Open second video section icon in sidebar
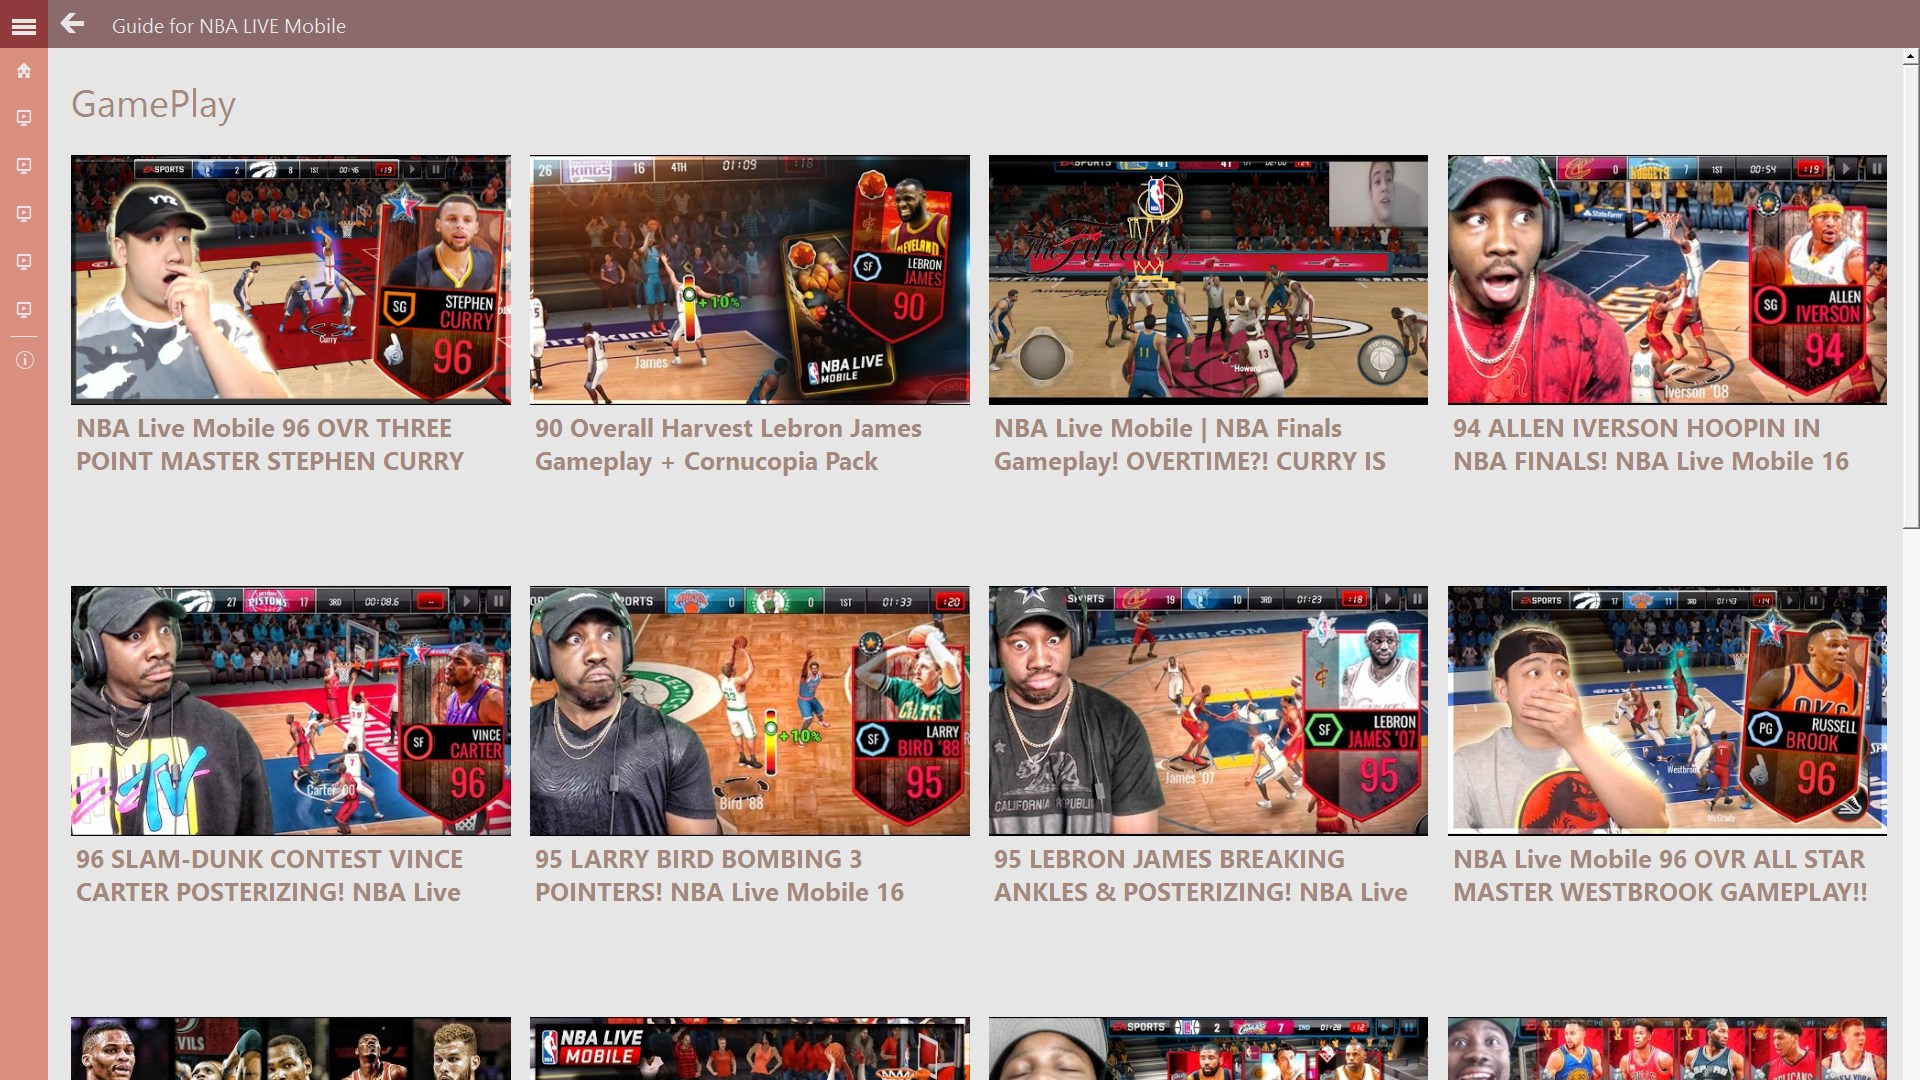Image resolution: width=1920 pixels, height=1080 pixels. (24, 166)
